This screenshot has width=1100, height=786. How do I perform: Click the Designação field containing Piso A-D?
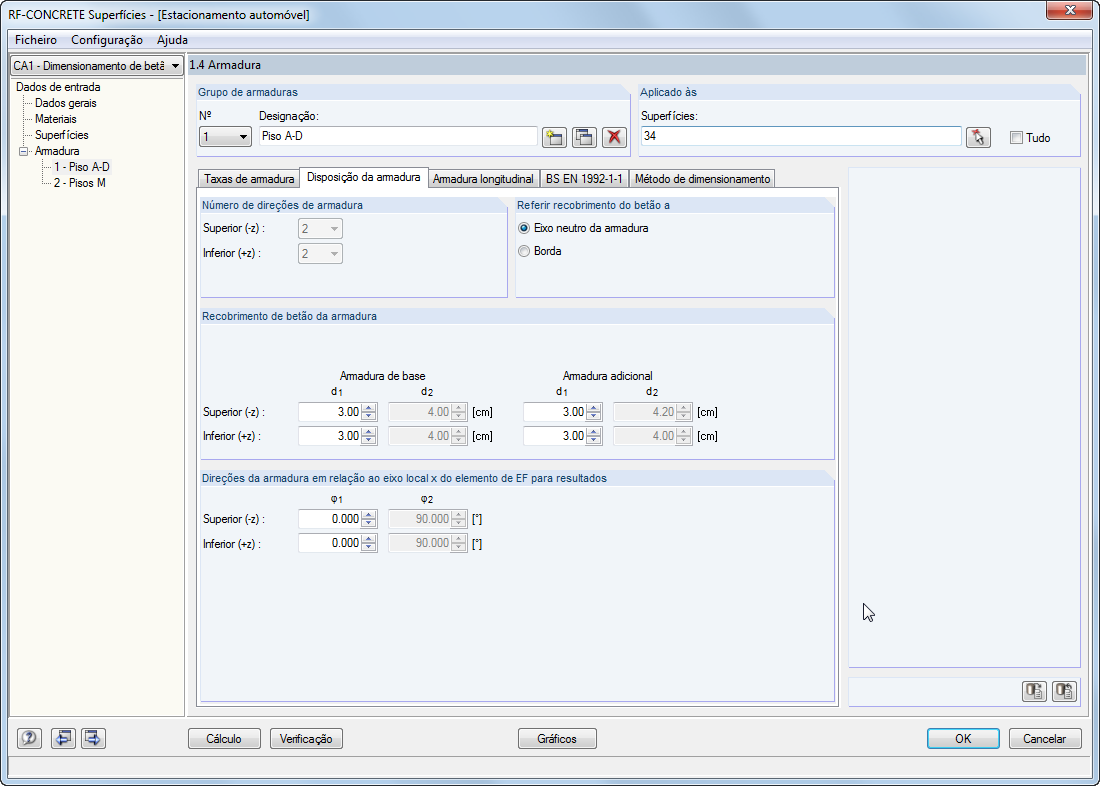(x=398, y=136)
